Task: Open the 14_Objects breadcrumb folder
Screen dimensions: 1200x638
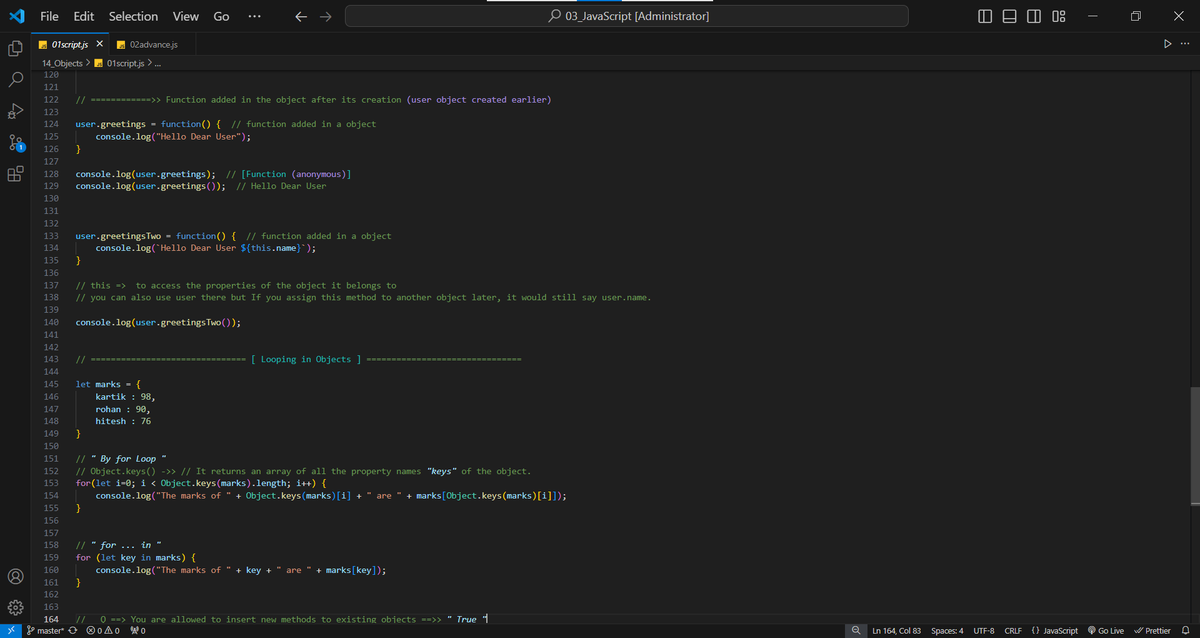Action: point(61,63)
